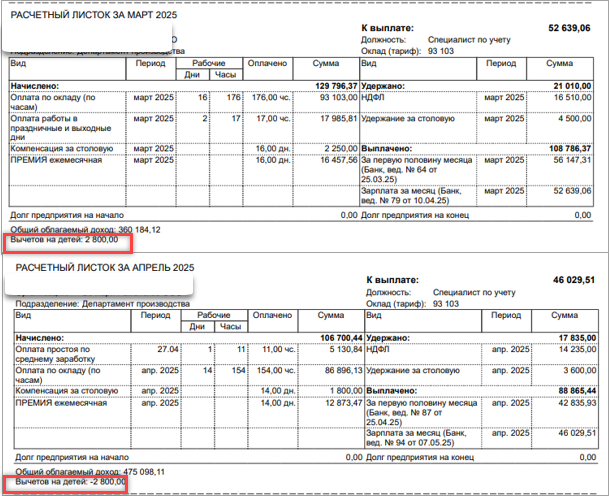The image size is (609, 496).
Task: Click the April accrued total 106 700,44
Action: tap(341, 338)
